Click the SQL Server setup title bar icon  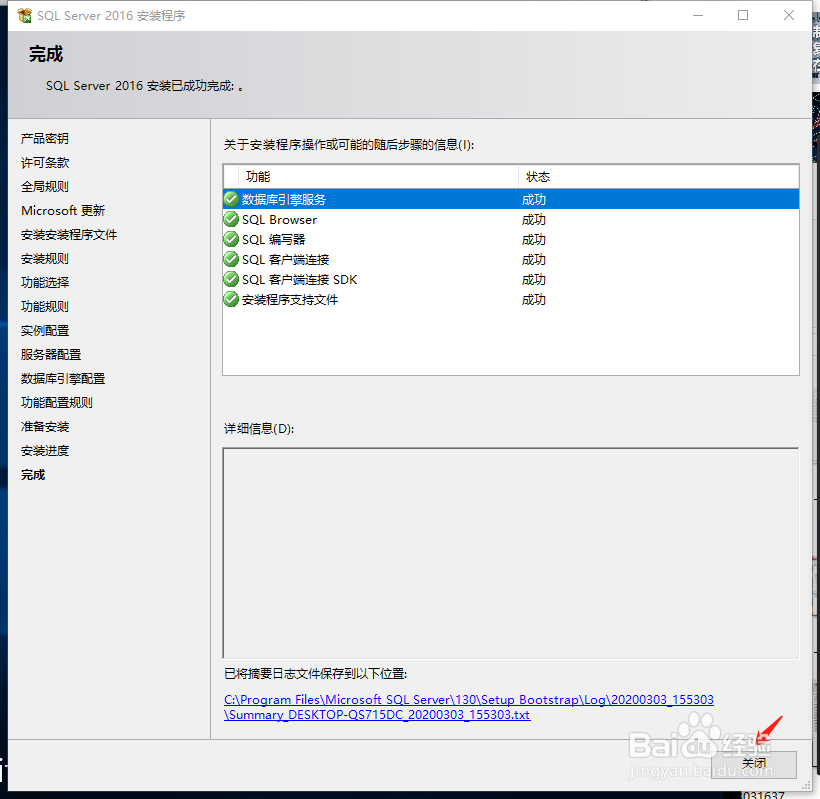pos(24,16)
